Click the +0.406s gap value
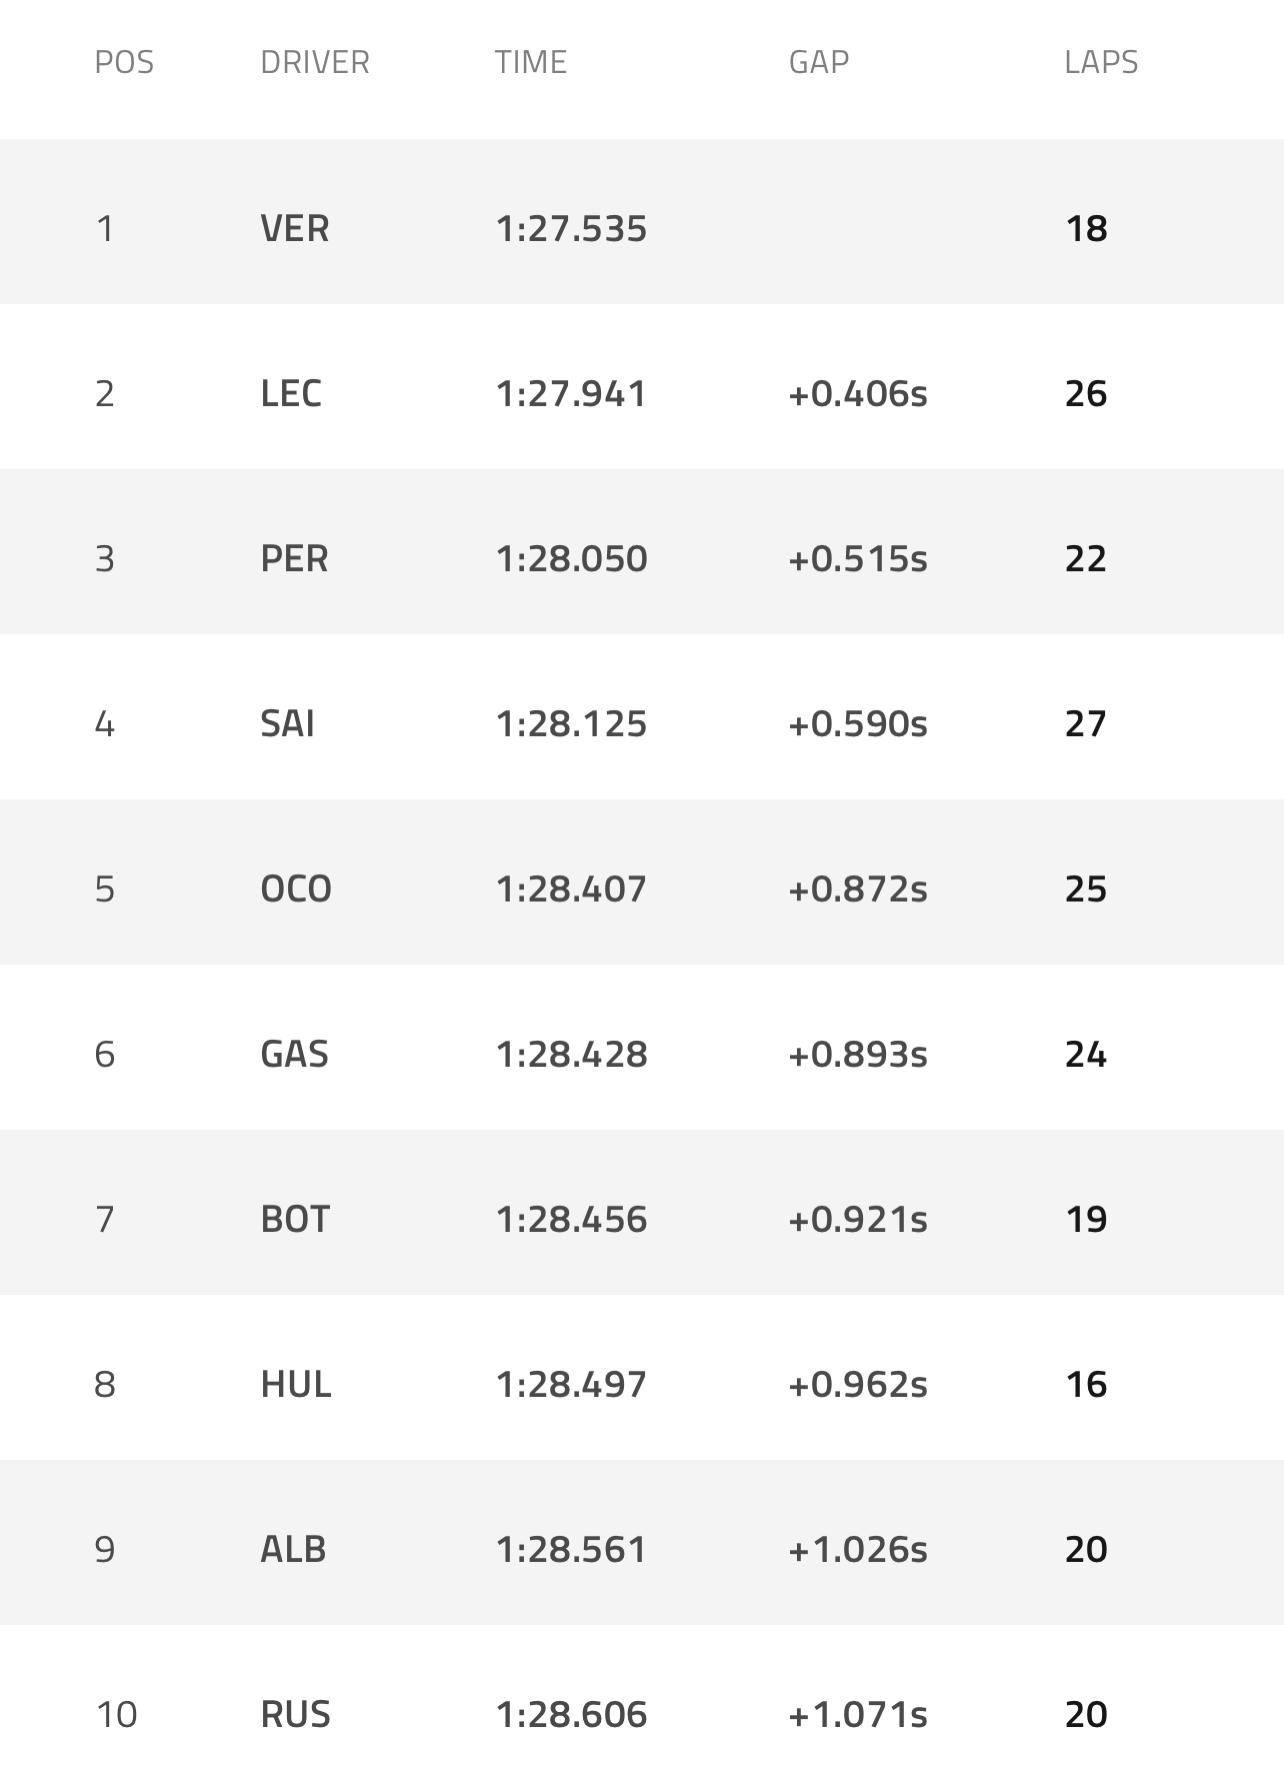 [x=857, y=394]
